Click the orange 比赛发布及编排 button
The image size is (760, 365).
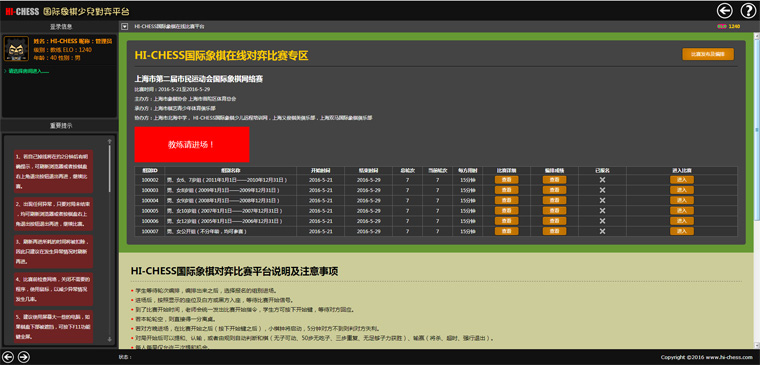click(x=708, y=54)
